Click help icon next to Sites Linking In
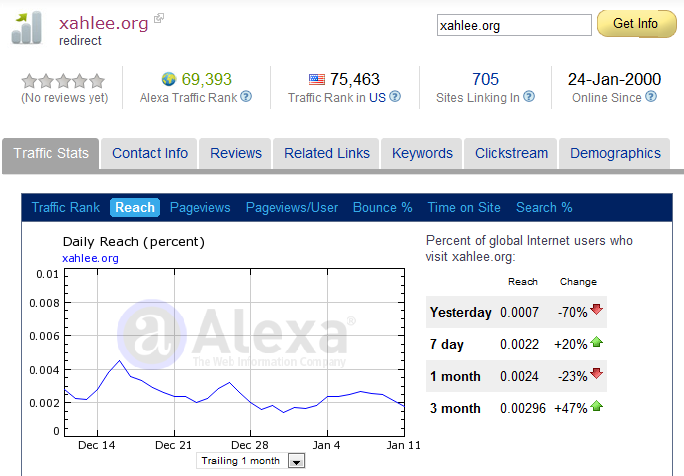 (529, 97)
